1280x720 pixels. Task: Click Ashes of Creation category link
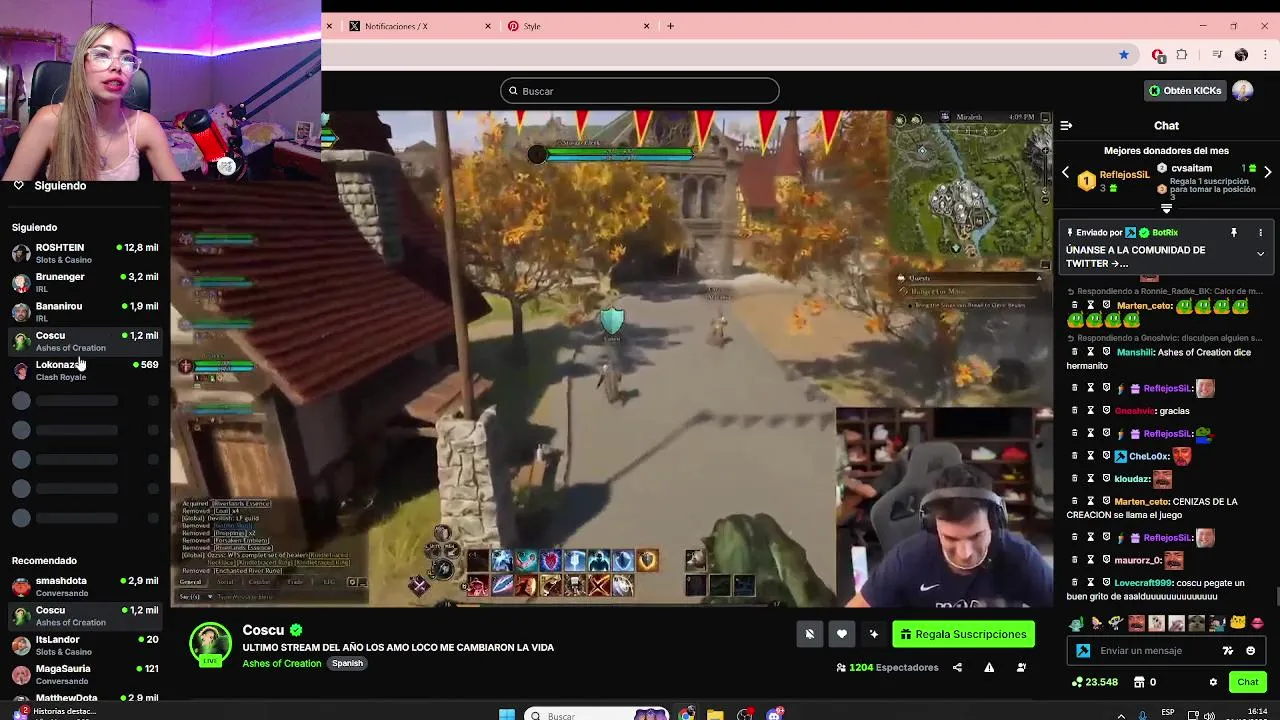pyautogui.click(x=282, y=664)
